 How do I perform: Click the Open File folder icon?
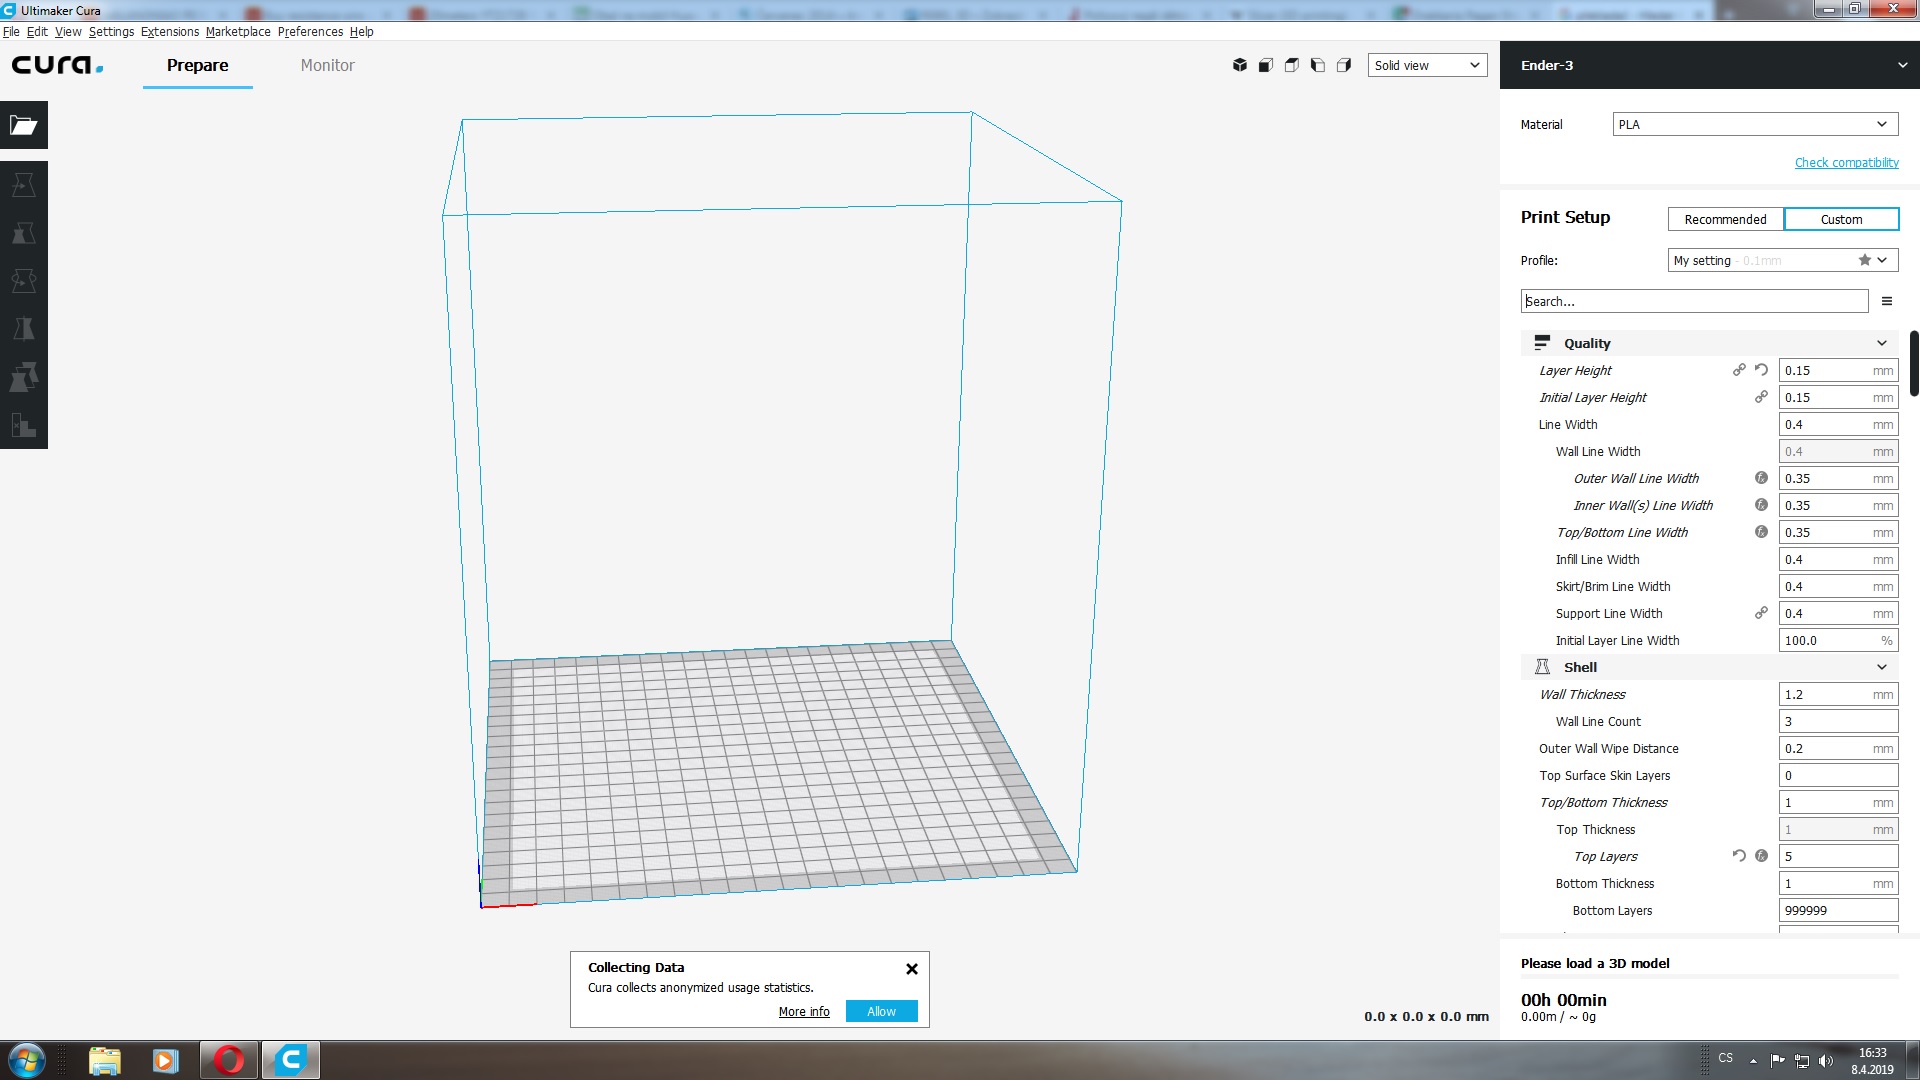pyautogui.click(x=24, y=125)
